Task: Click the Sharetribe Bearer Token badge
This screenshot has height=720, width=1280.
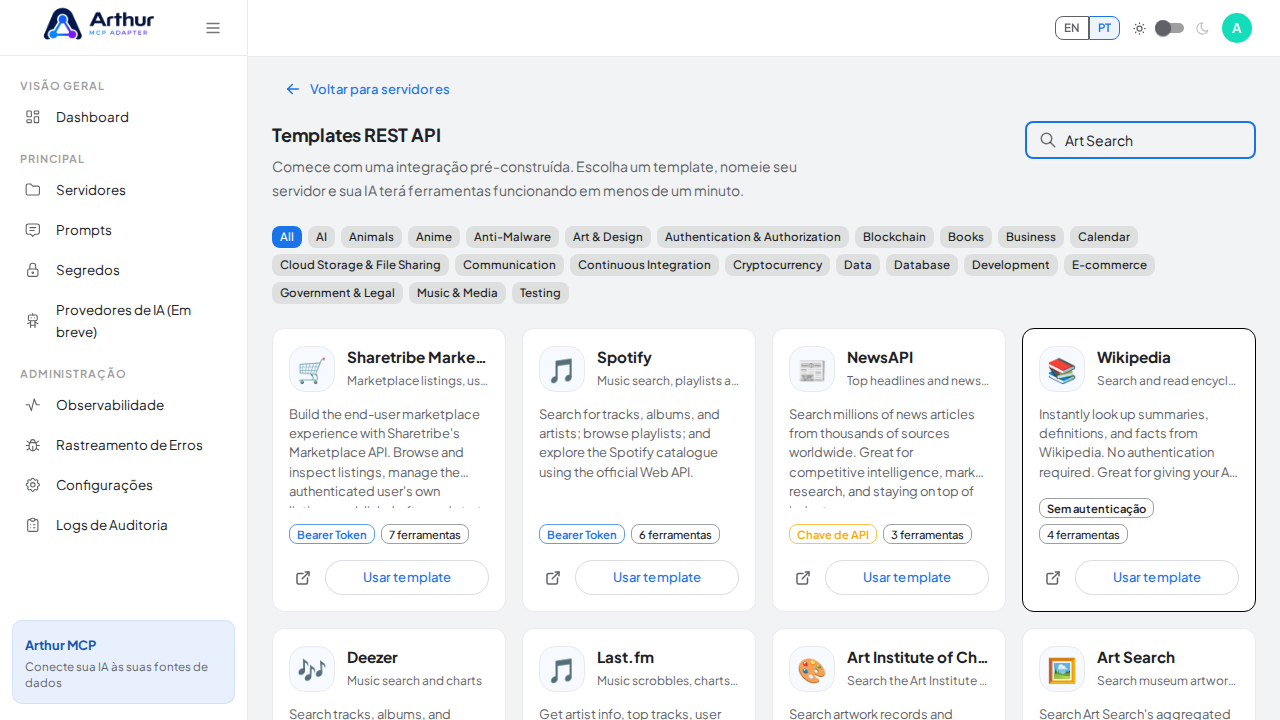Action: click(x=332, y=535)
